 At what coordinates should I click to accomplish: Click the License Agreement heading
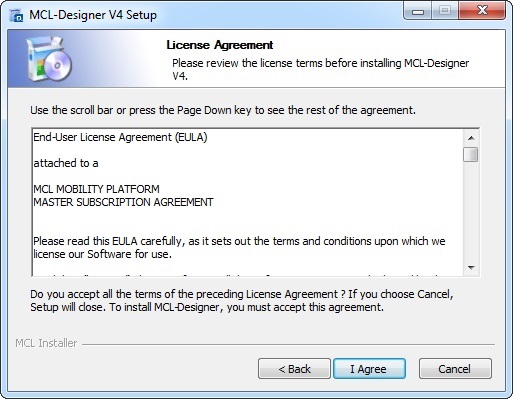point(220,45)
